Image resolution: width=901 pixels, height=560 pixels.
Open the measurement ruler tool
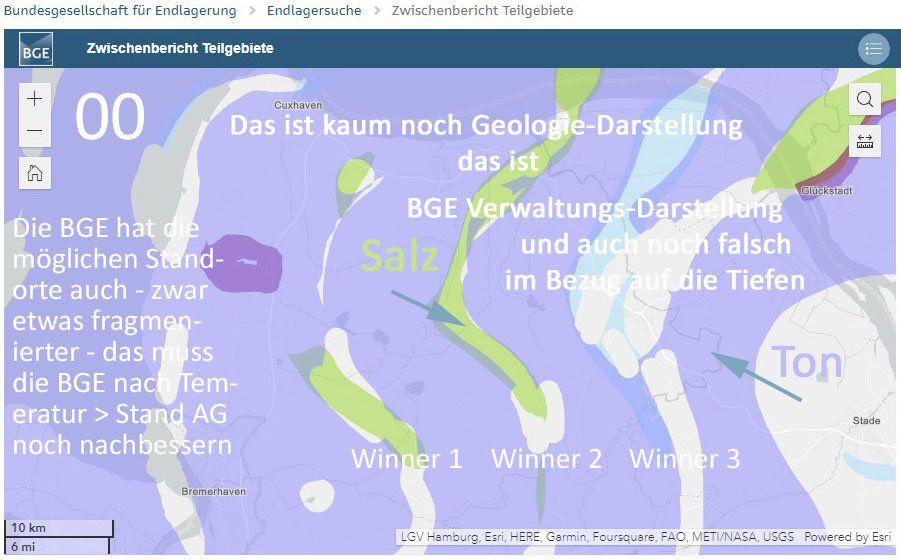point(865,141)
